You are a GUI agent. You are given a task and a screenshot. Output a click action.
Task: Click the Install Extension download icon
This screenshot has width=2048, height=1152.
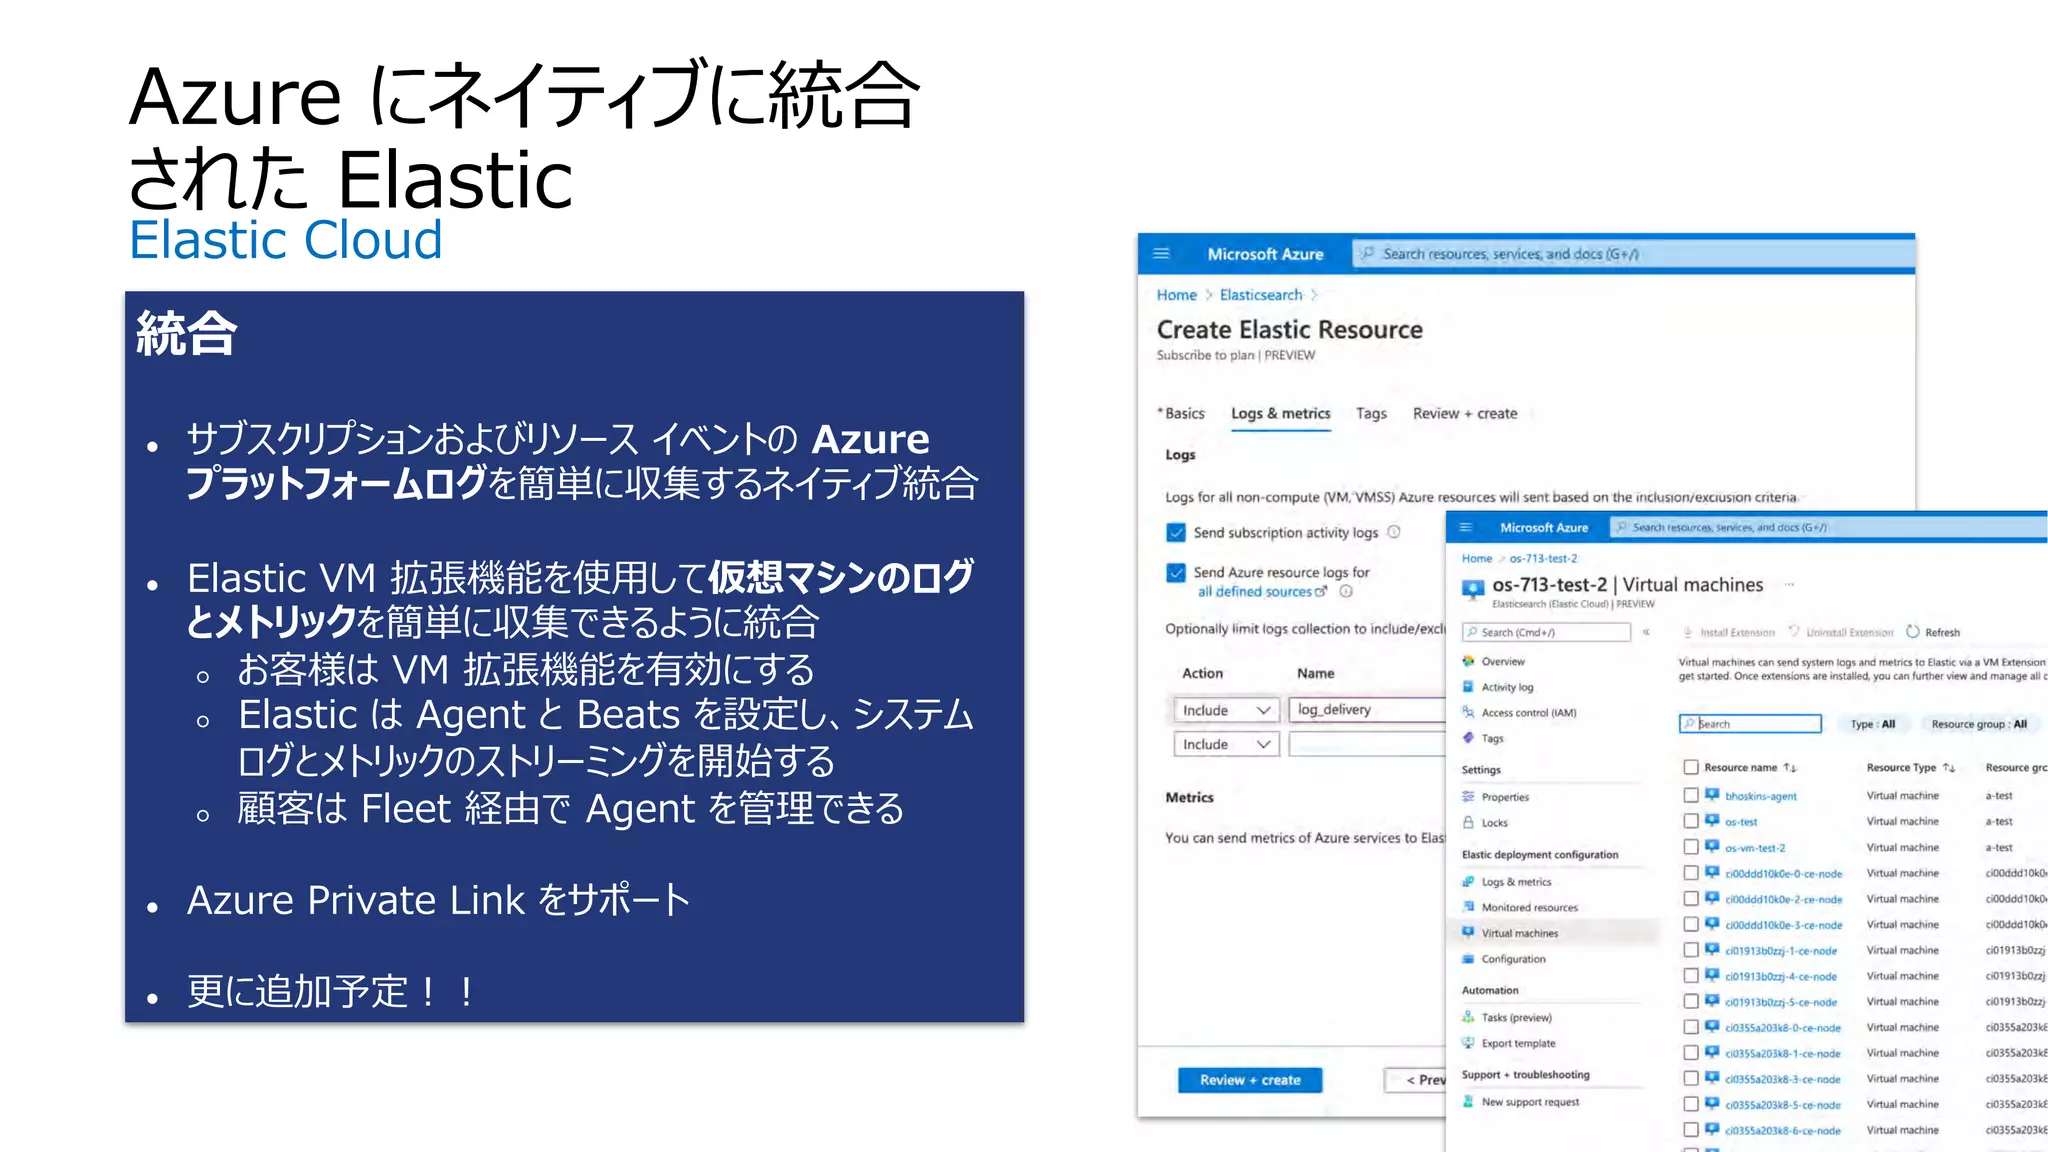coord(1688,632)
